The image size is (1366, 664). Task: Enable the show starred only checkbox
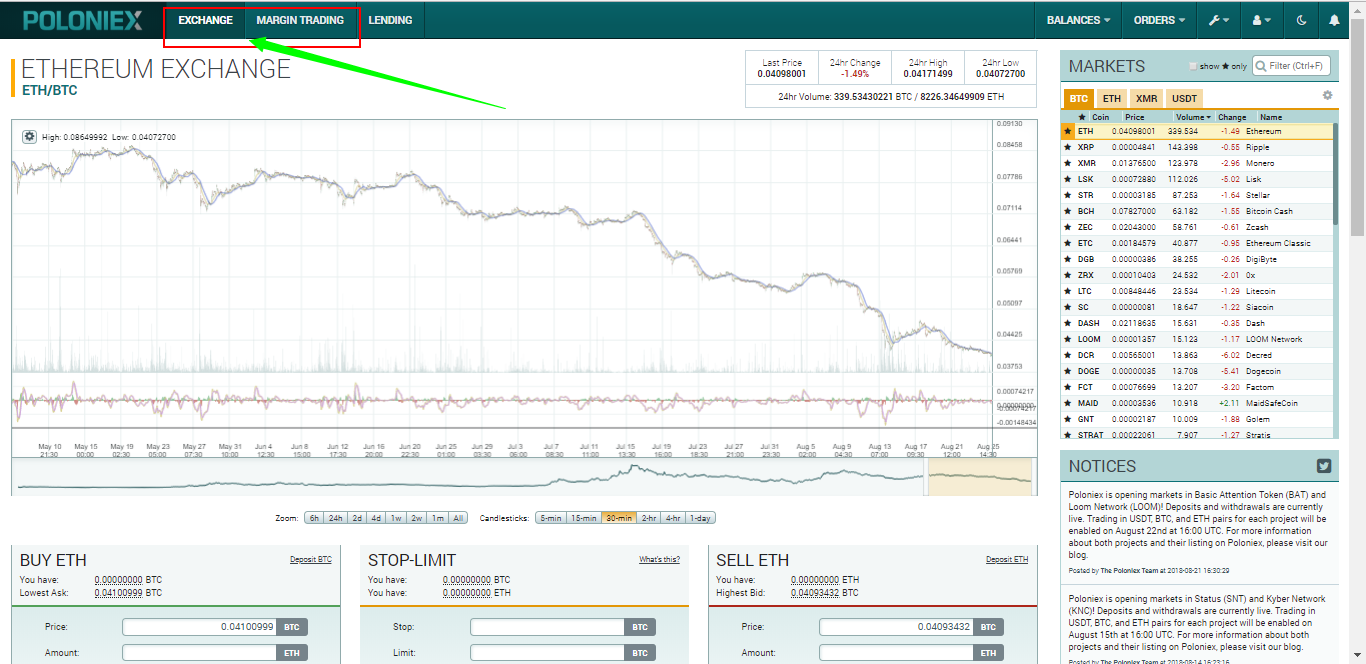tap(1193, 66)
